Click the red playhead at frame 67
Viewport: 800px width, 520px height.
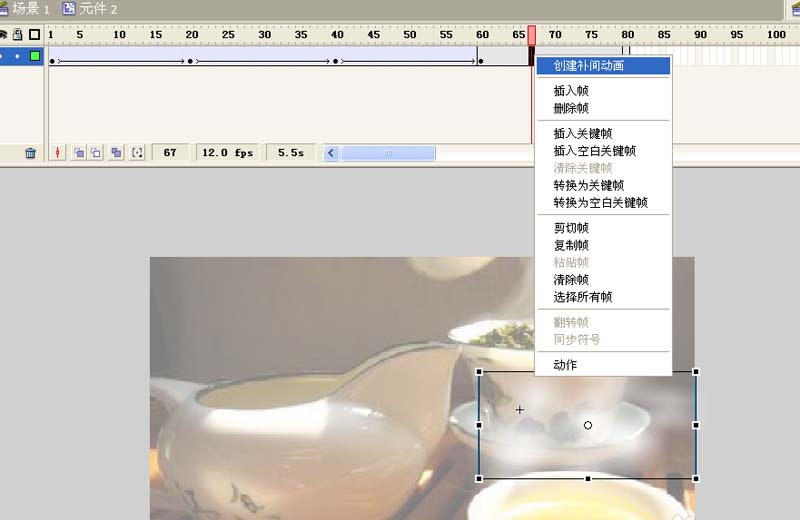pyautogui.click(x=532, y=36)
